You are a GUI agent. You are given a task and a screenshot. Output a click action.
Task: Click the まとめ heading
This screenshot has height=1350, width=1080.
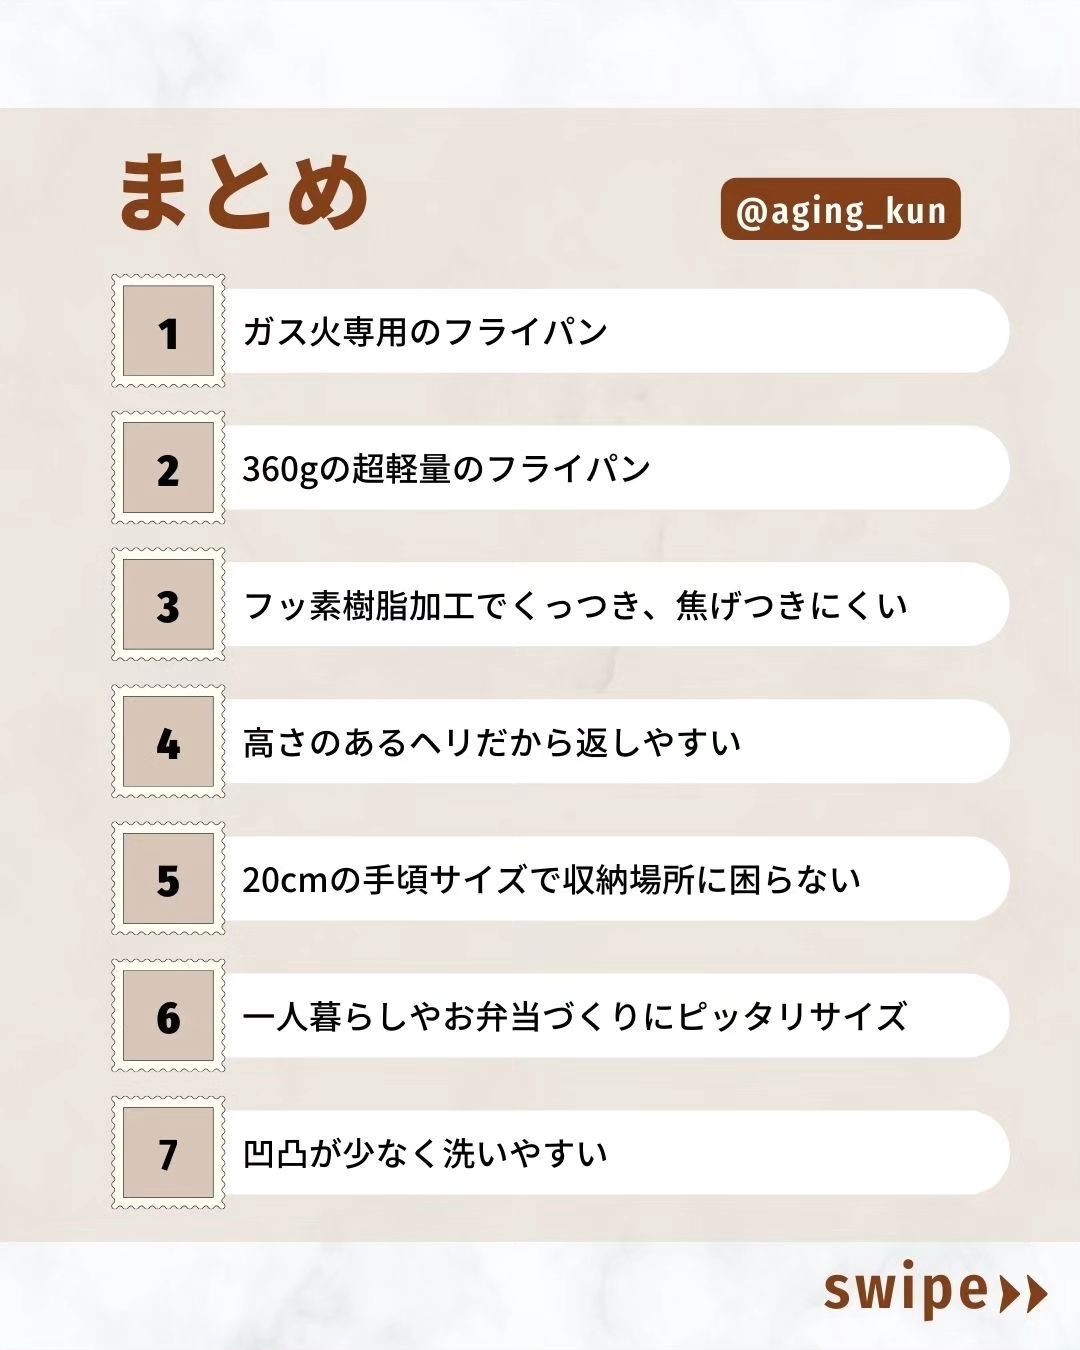click(244, 192)
